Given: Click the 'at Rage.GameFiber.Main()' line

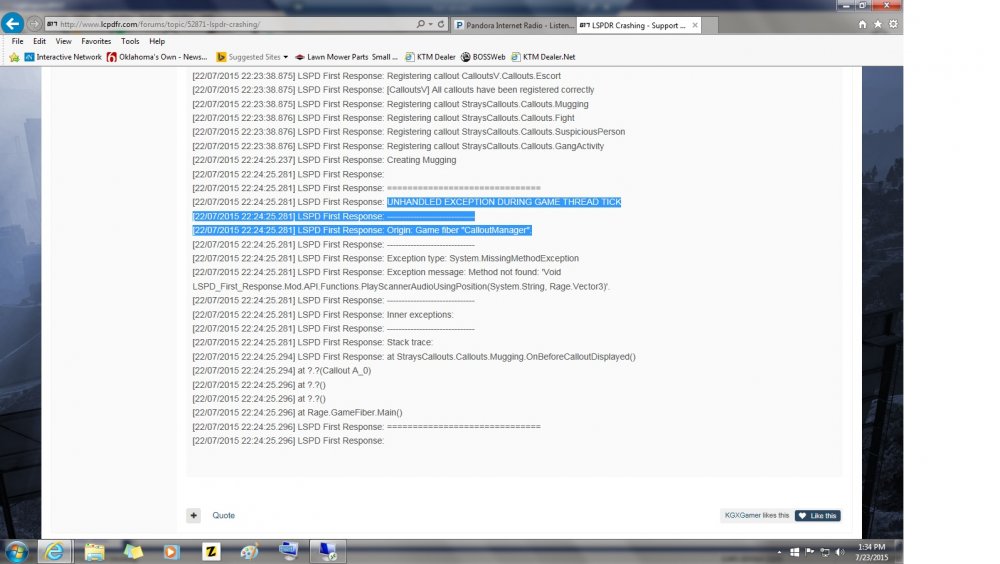Looking at the screenshot, I should (297, 412).
